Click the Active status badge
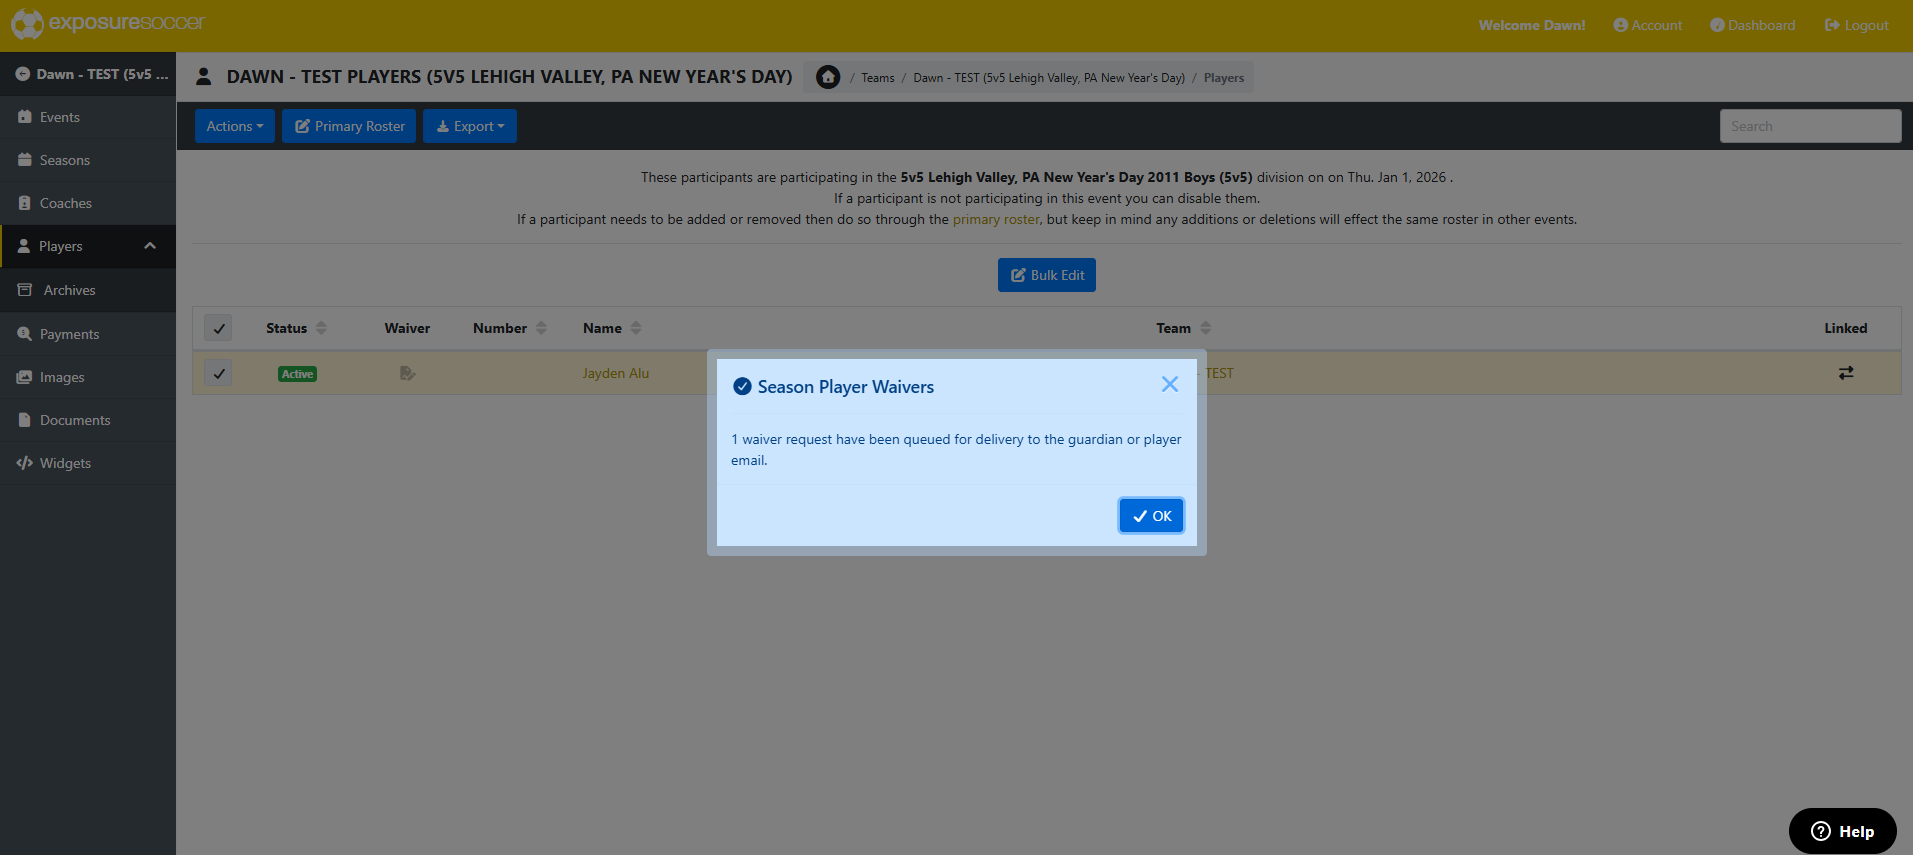Viewport: 1913px width, 855px height. (x=297, y=374)
